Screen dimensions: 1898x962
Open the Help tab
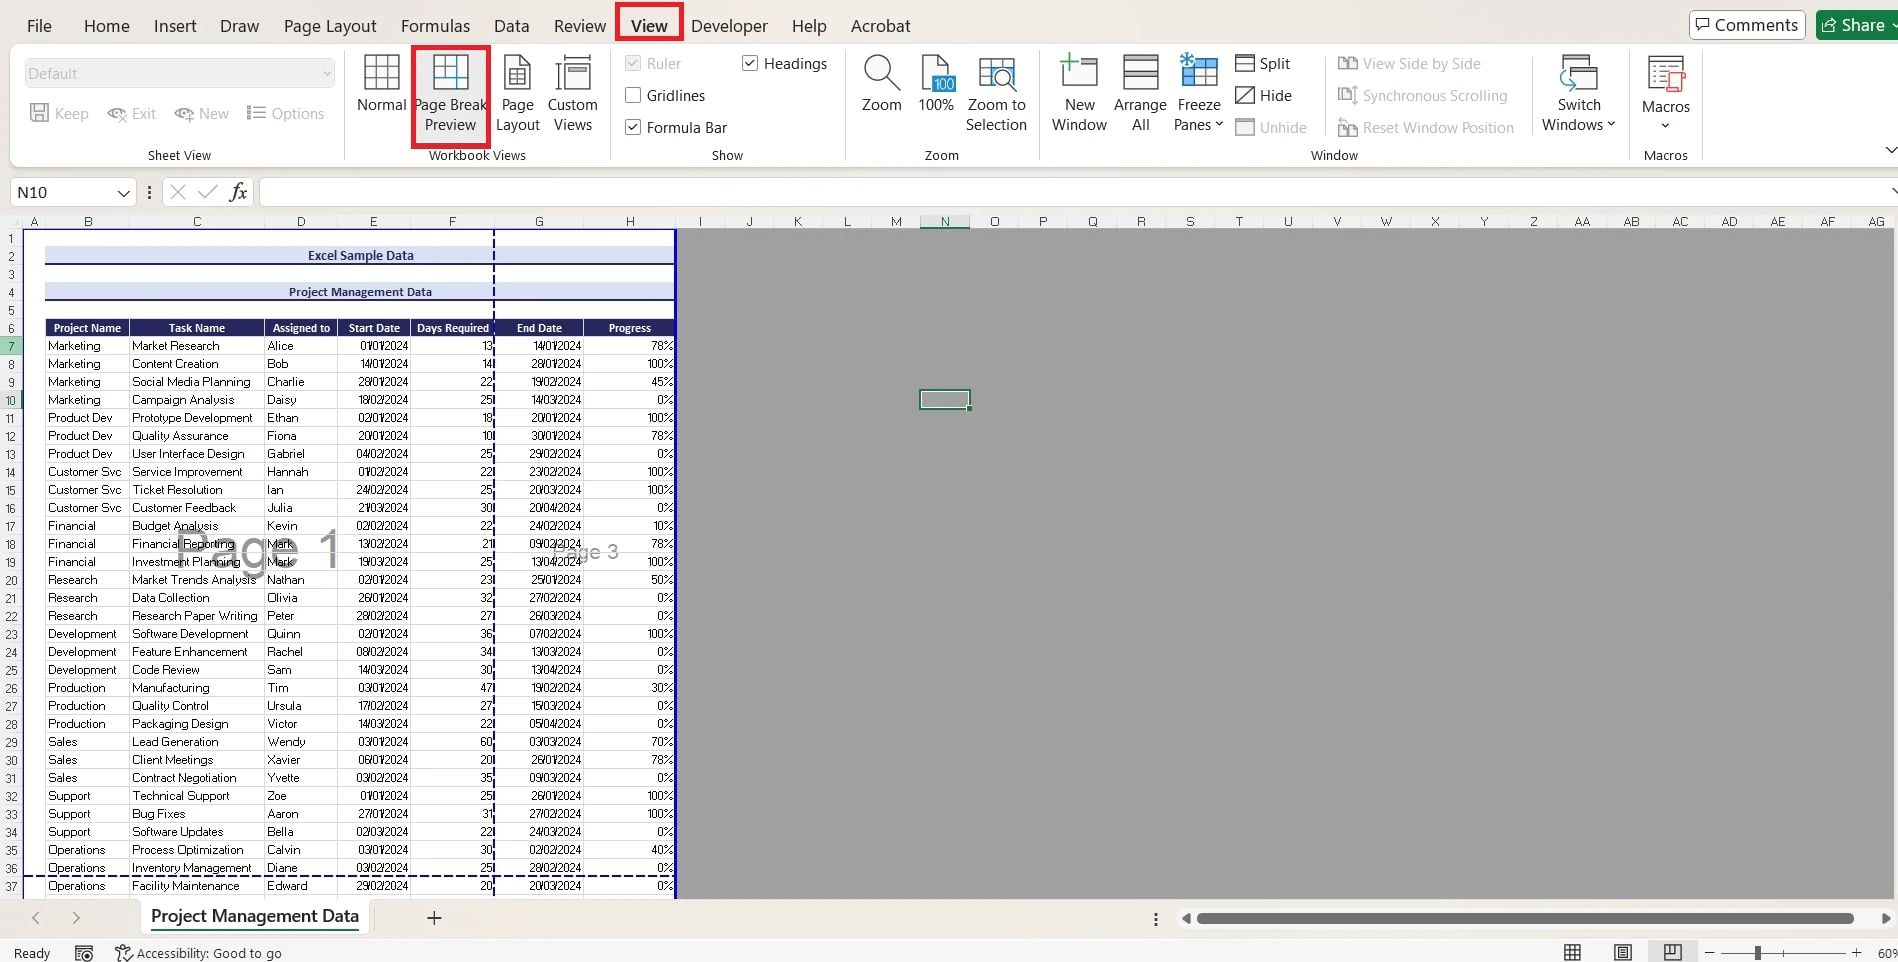click(x=809, y=26)
